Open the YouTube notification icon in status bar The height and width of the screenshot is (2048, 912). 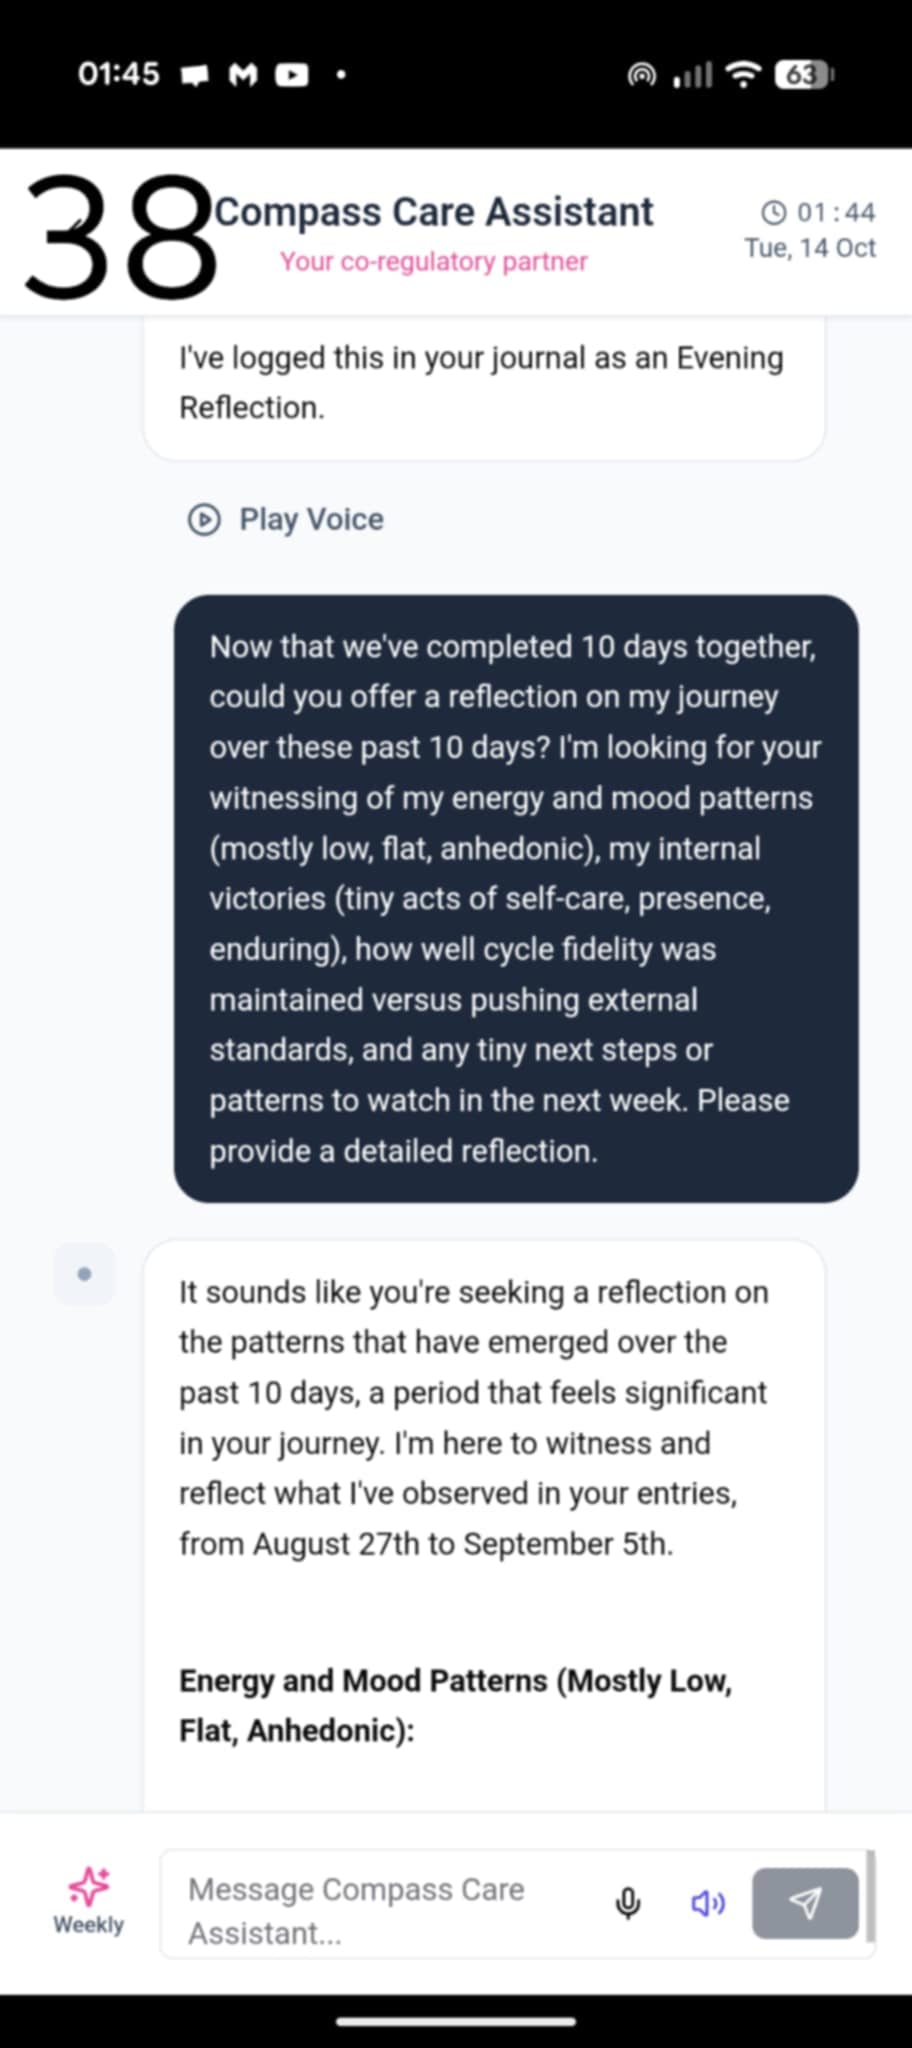click(x=292, y=75)
